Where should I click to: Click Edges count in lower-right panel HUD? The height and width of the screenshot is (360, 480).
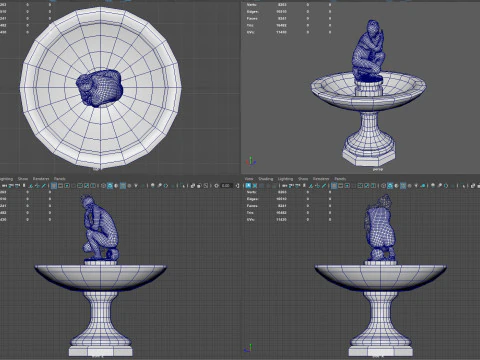282,199
